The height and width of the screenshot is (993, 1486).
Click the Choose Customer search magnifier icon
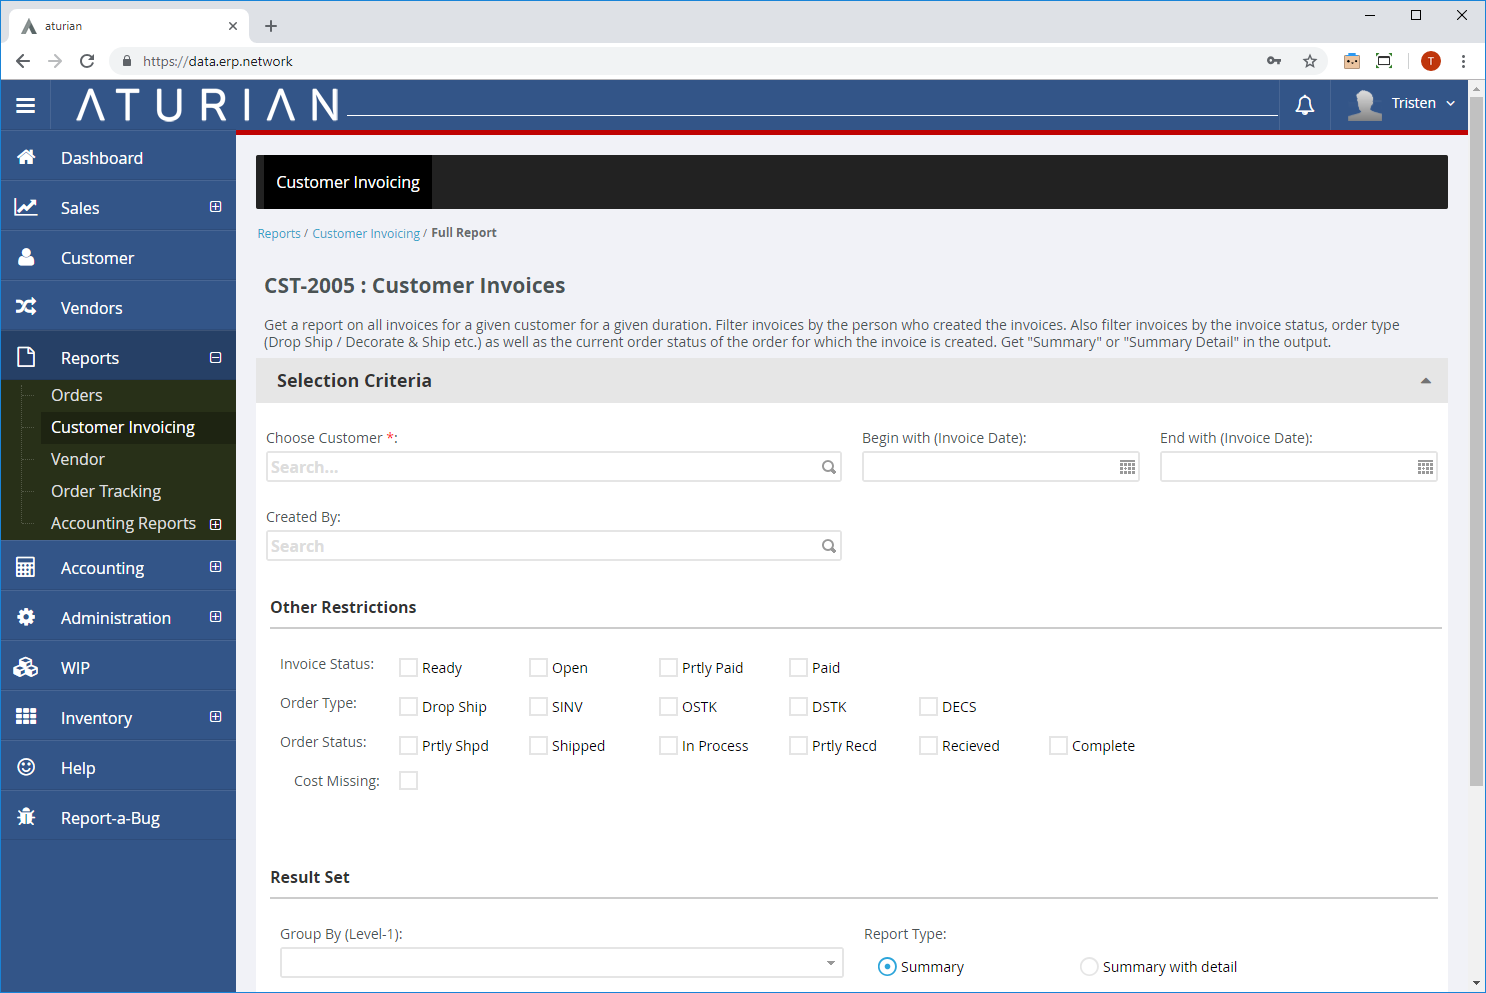tap(828, 467)
